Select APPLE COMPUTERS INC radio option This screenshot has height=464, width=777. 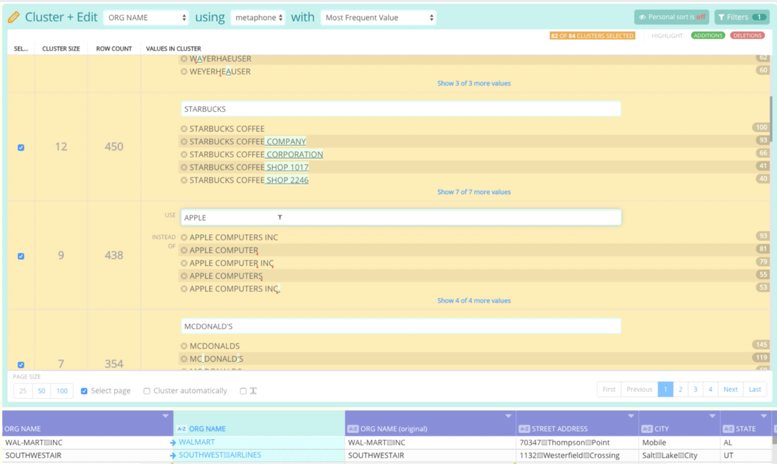184,237
